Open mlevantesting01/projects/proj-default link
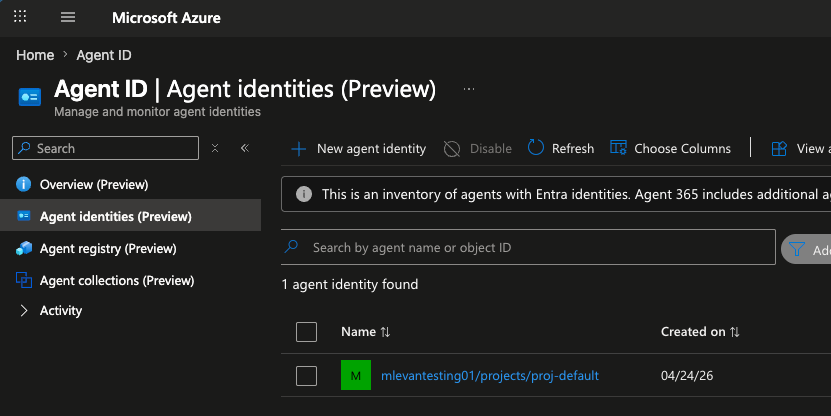 490,376
